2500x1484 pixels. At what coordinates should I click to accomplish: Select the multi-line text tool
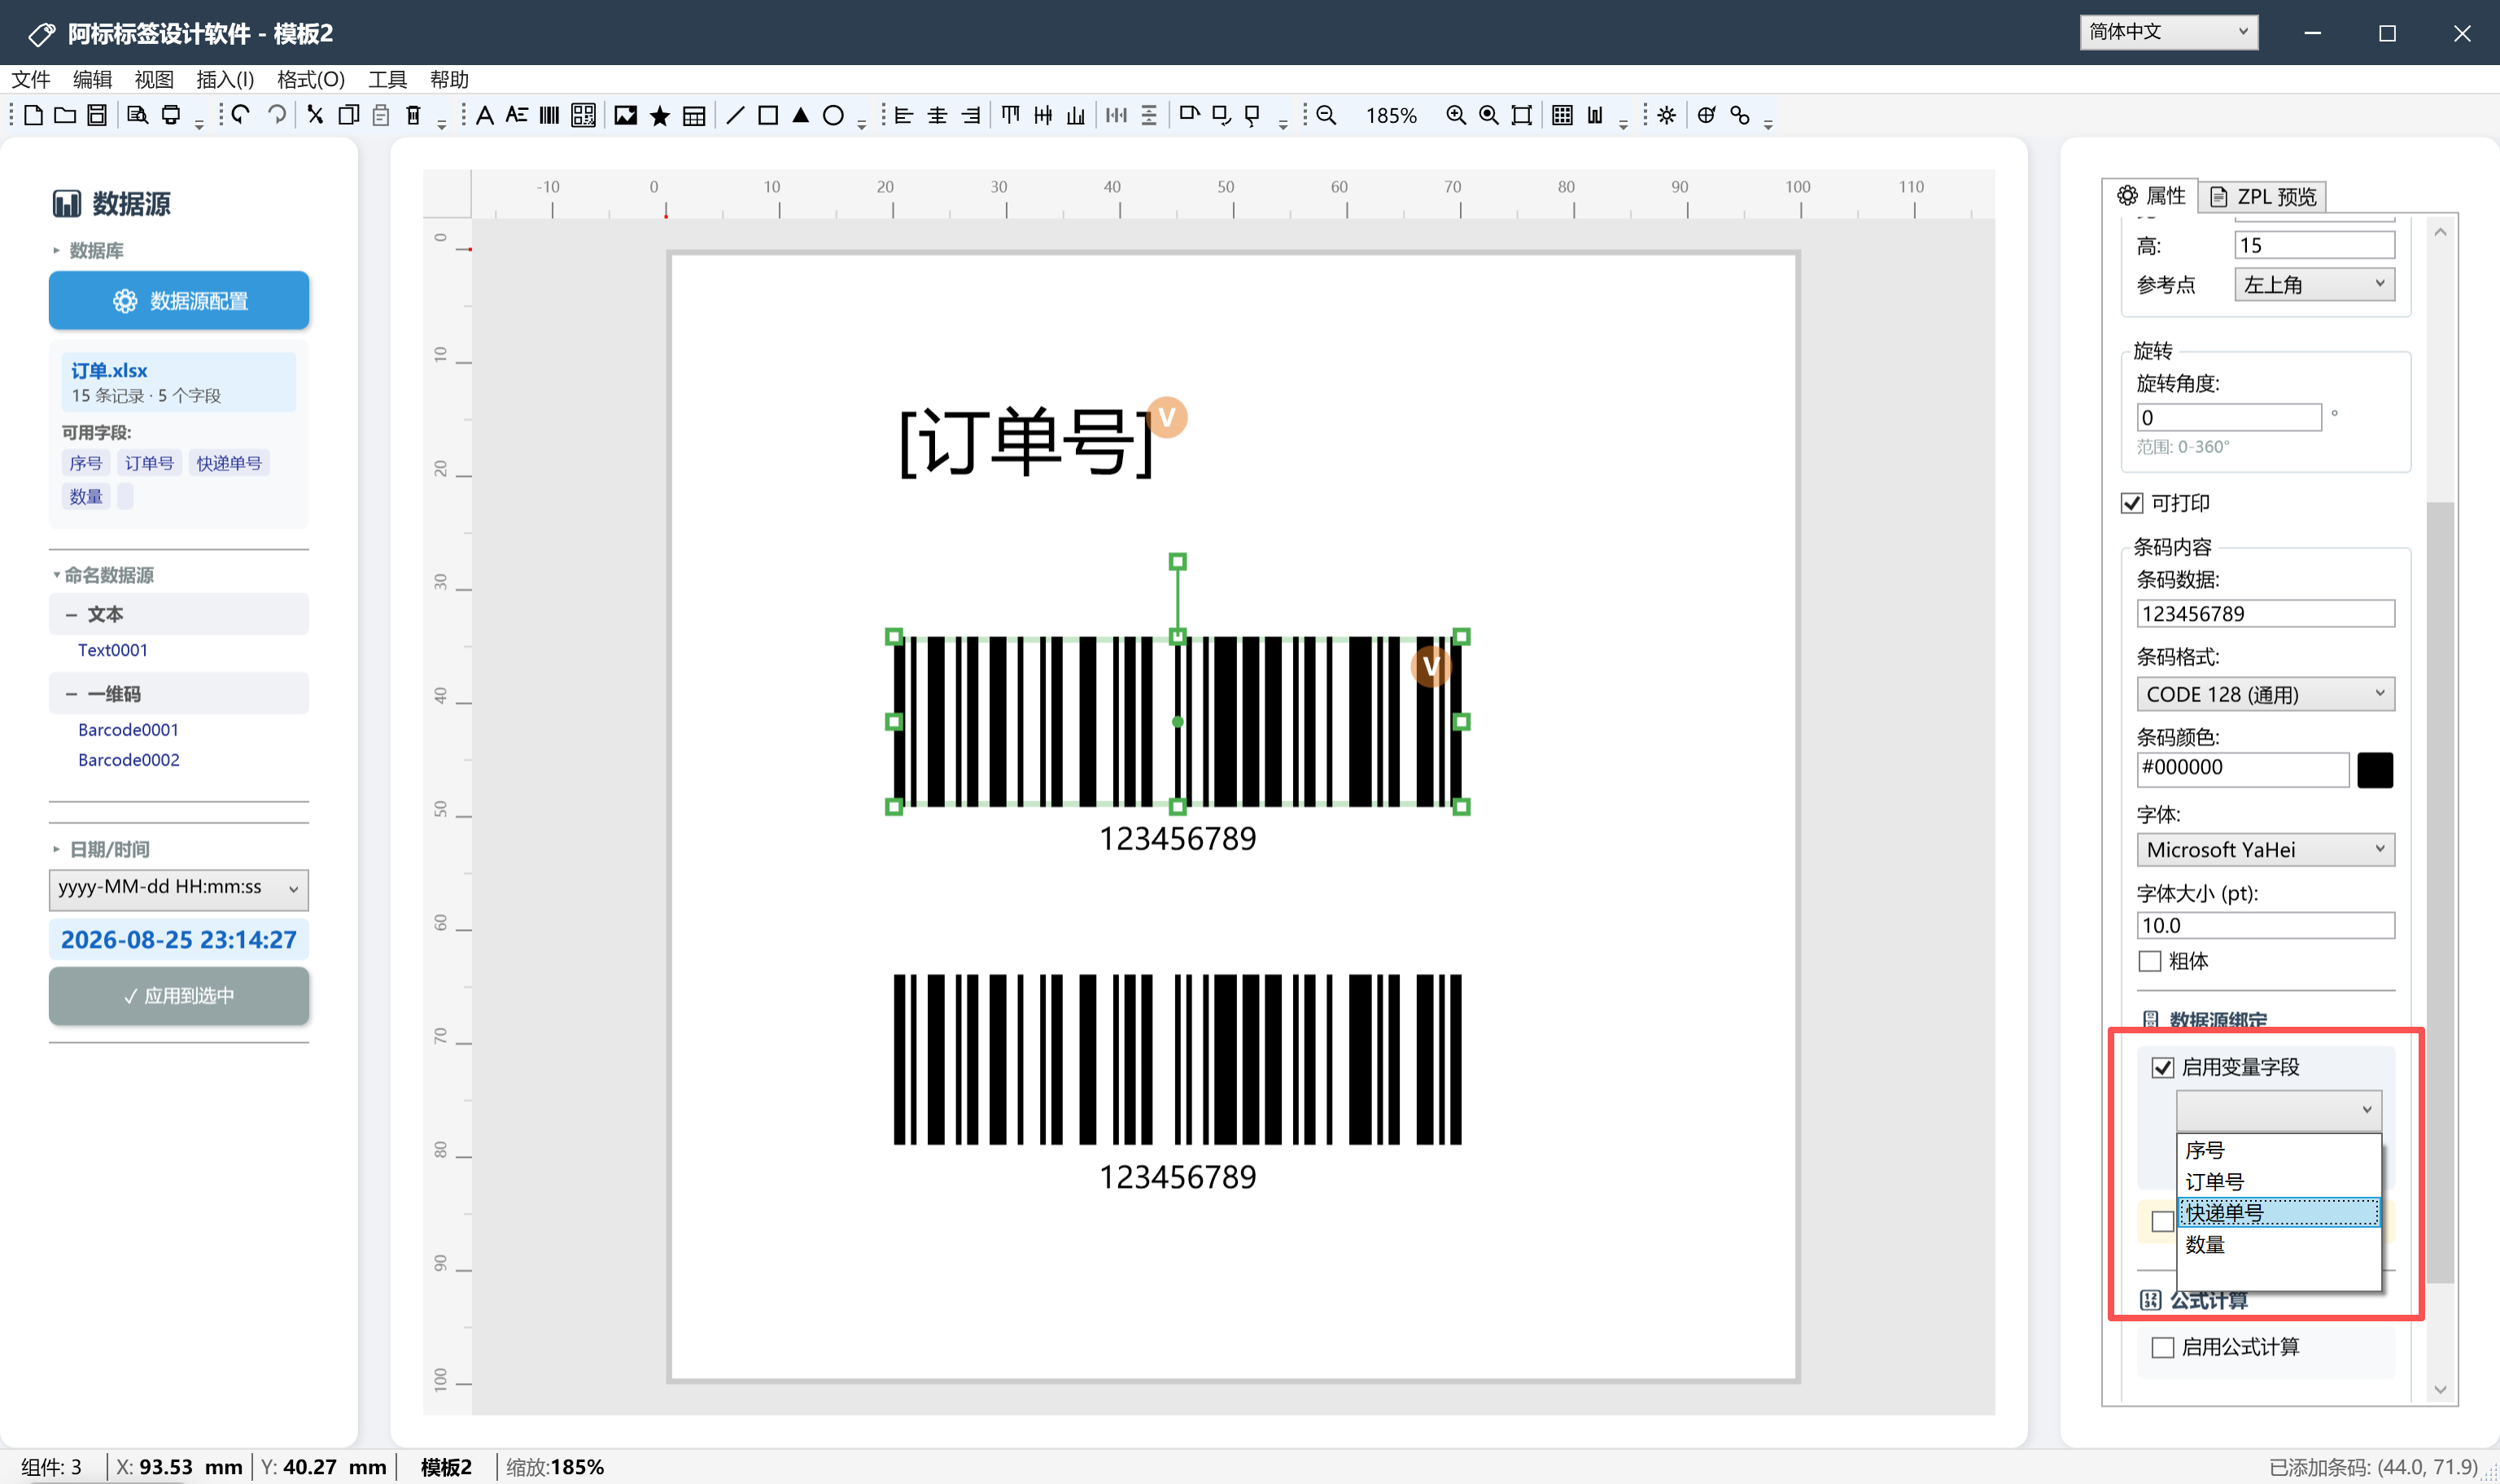(517, 116)
